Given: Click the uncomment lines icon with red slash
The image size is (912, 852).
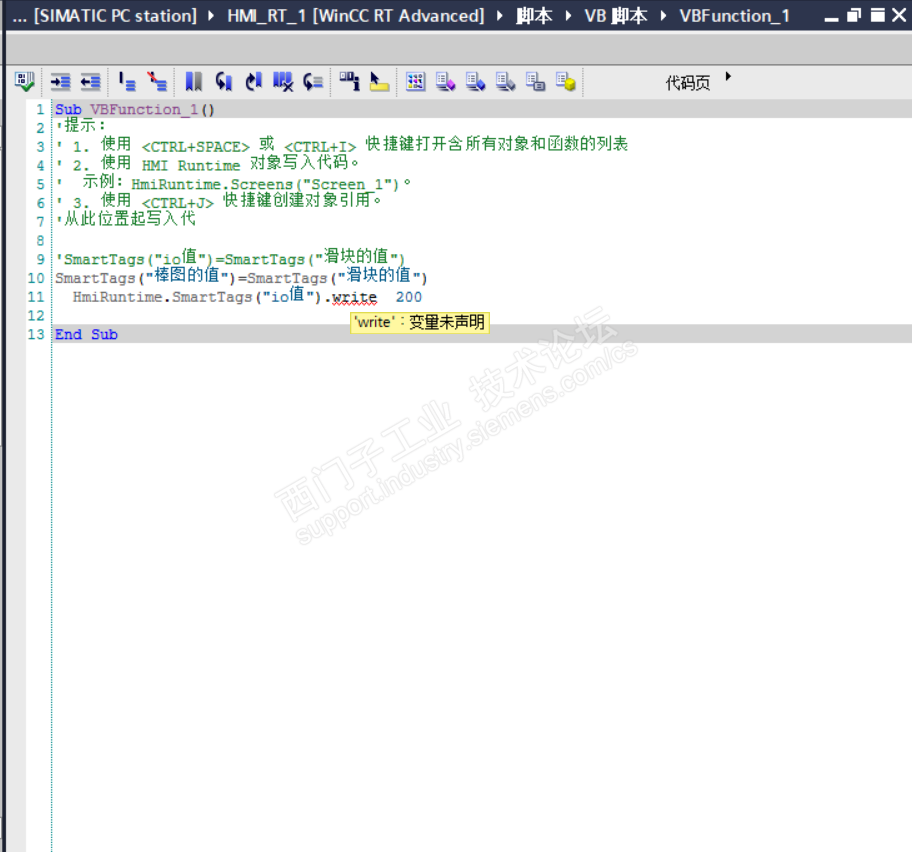Looking at the screenshot, I should point(157,81).
